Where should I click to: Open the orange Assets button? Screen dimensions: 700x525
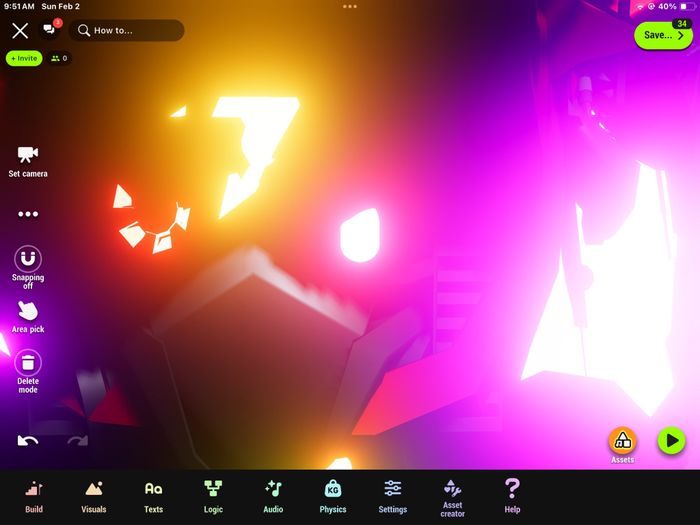tap(622, 445)
